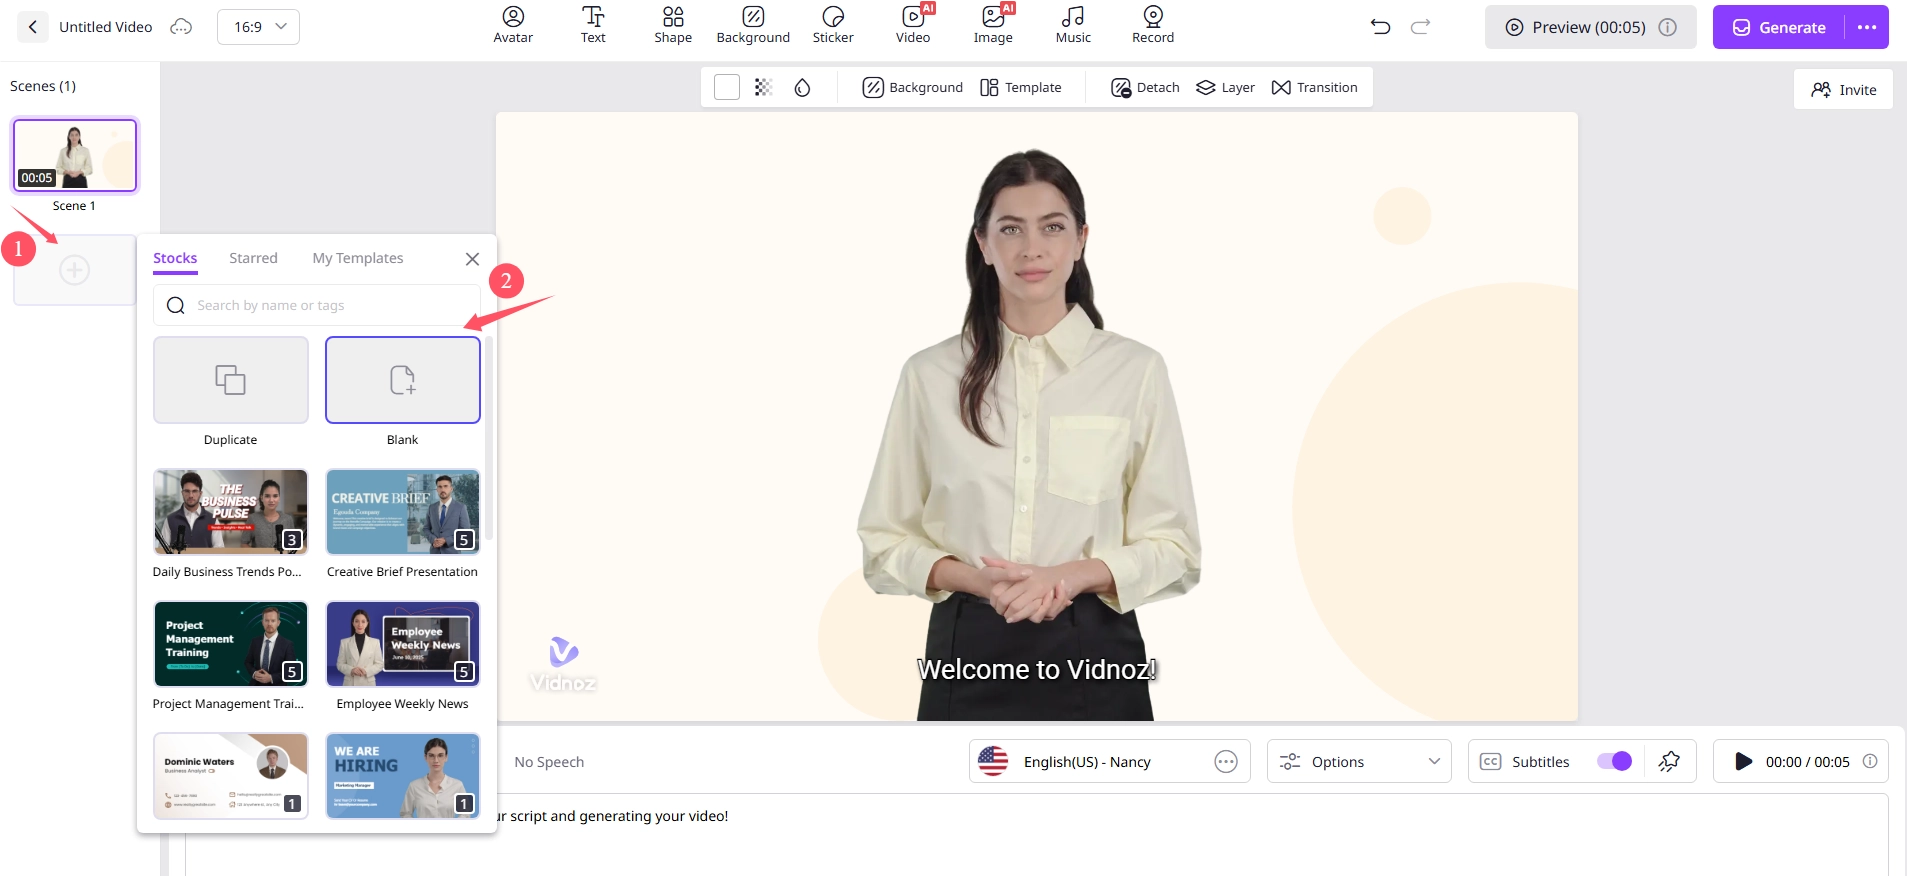Image resolution: width=1907 pixels, height=876 pixels.
Task: Click the subtitles pin icon
Action: point(1669,762)
